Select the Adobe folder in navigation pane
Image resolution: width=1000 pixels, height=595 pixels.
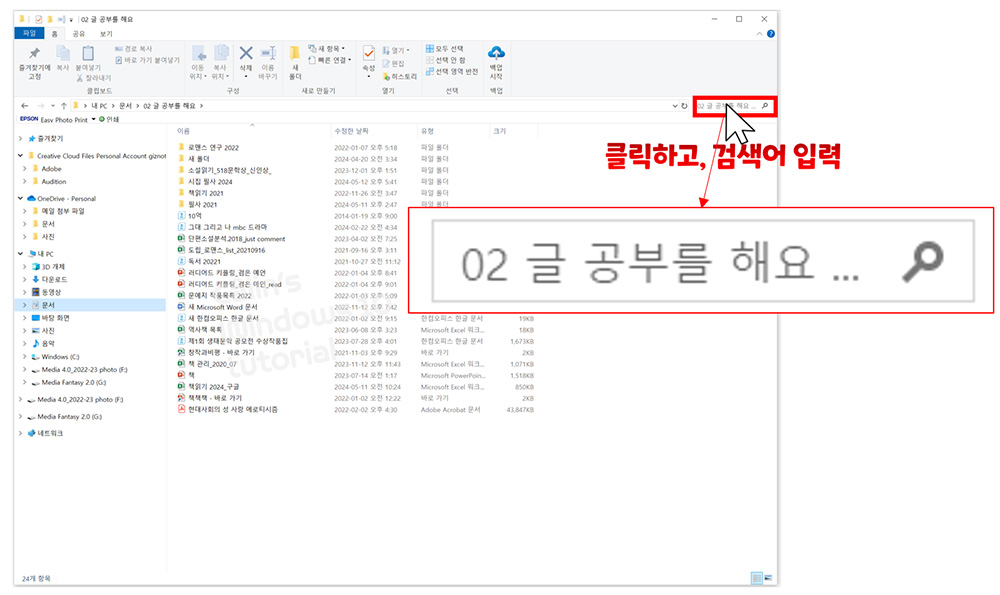click(x=51, y=169)
